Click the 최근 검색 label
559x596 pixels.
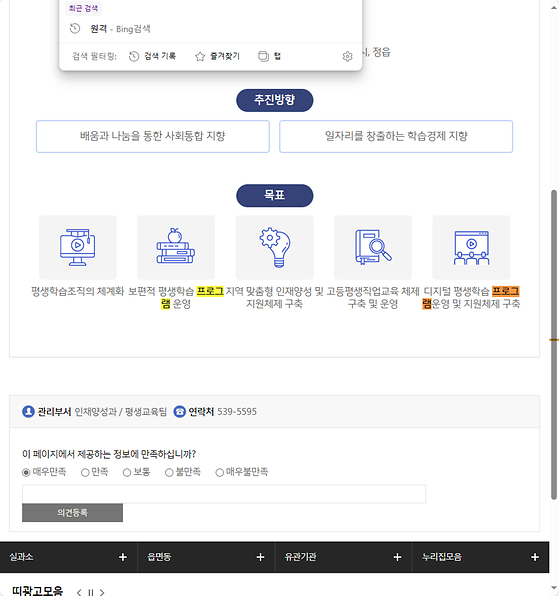tap(84, 8)
